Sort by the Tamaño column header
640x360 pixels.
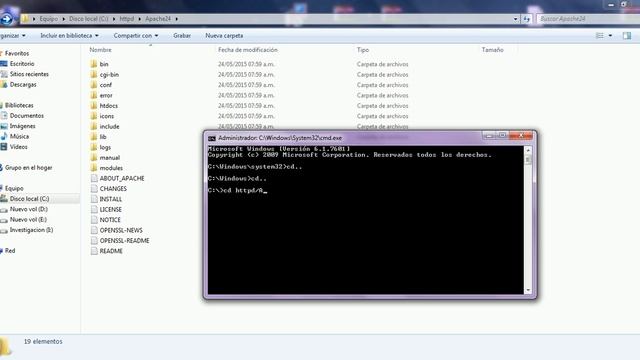pos(493,50)
